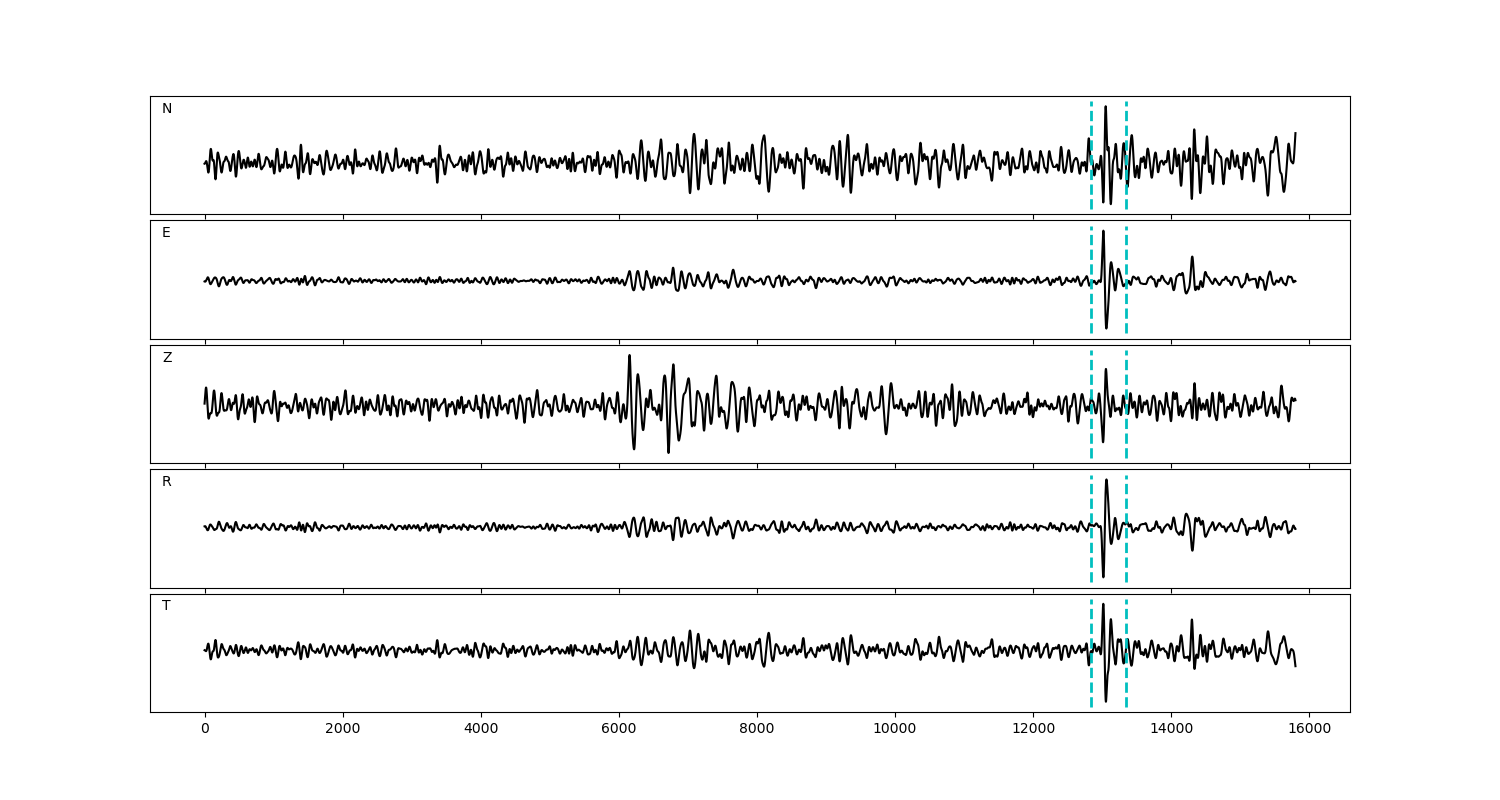
Task: Click the 16000 x-axis tick label
Action: click(1309, 729)
